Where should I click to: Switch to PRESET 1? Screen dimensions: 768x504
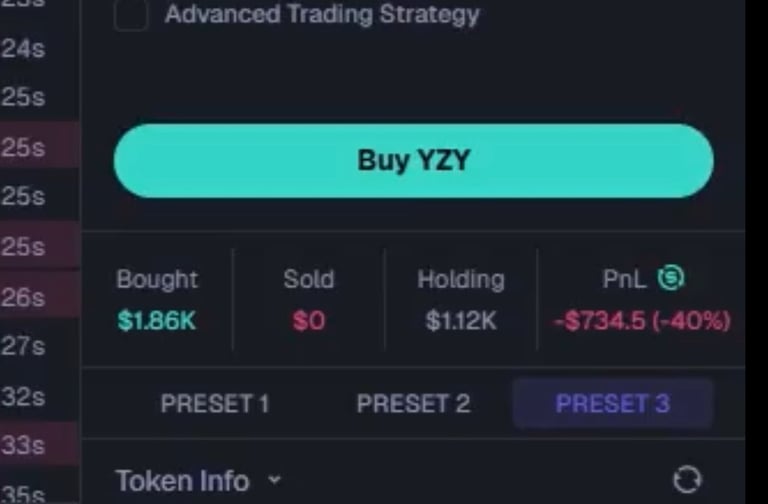point(214,404)
